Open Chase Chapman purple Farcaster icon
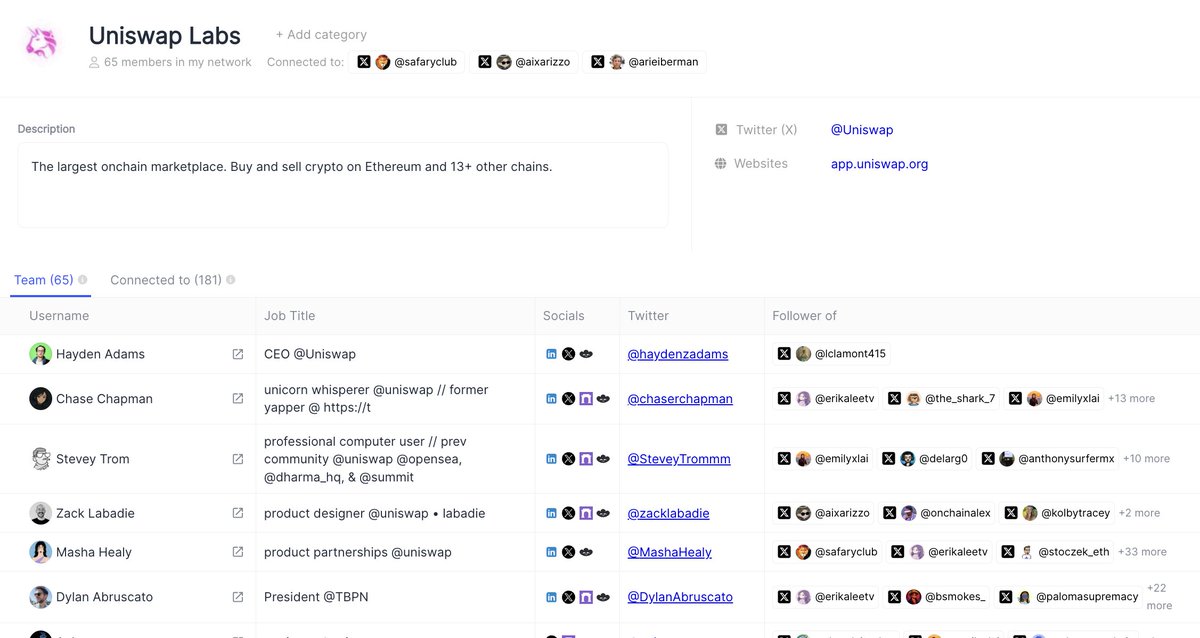Screen dimensions: 1200x638 click(x=586, y=398)
